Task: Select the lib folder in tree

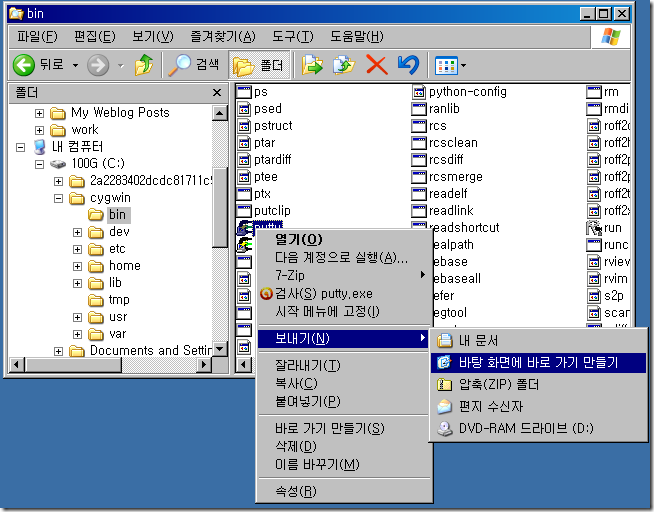Action: [x=115, y=283]
